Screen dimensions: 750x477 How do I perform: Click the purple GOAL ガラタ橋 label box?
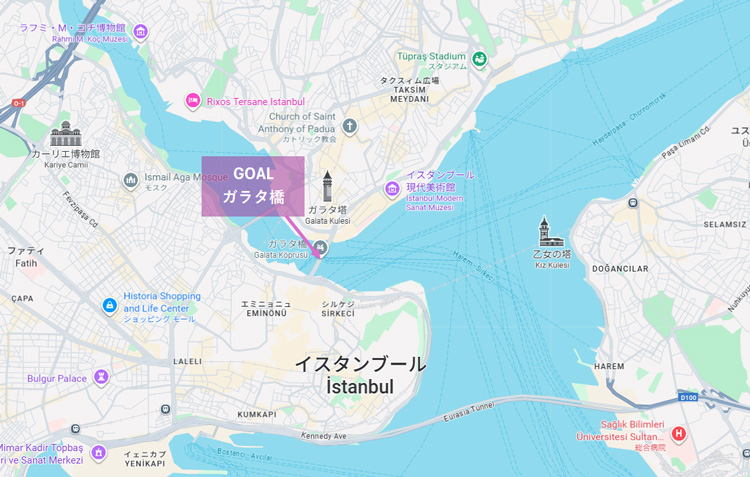[x=253, y=186]
